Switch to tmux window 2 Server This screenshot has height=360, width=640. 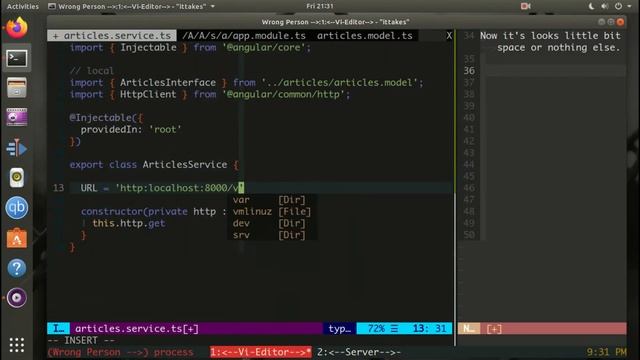tap(359, 352)
